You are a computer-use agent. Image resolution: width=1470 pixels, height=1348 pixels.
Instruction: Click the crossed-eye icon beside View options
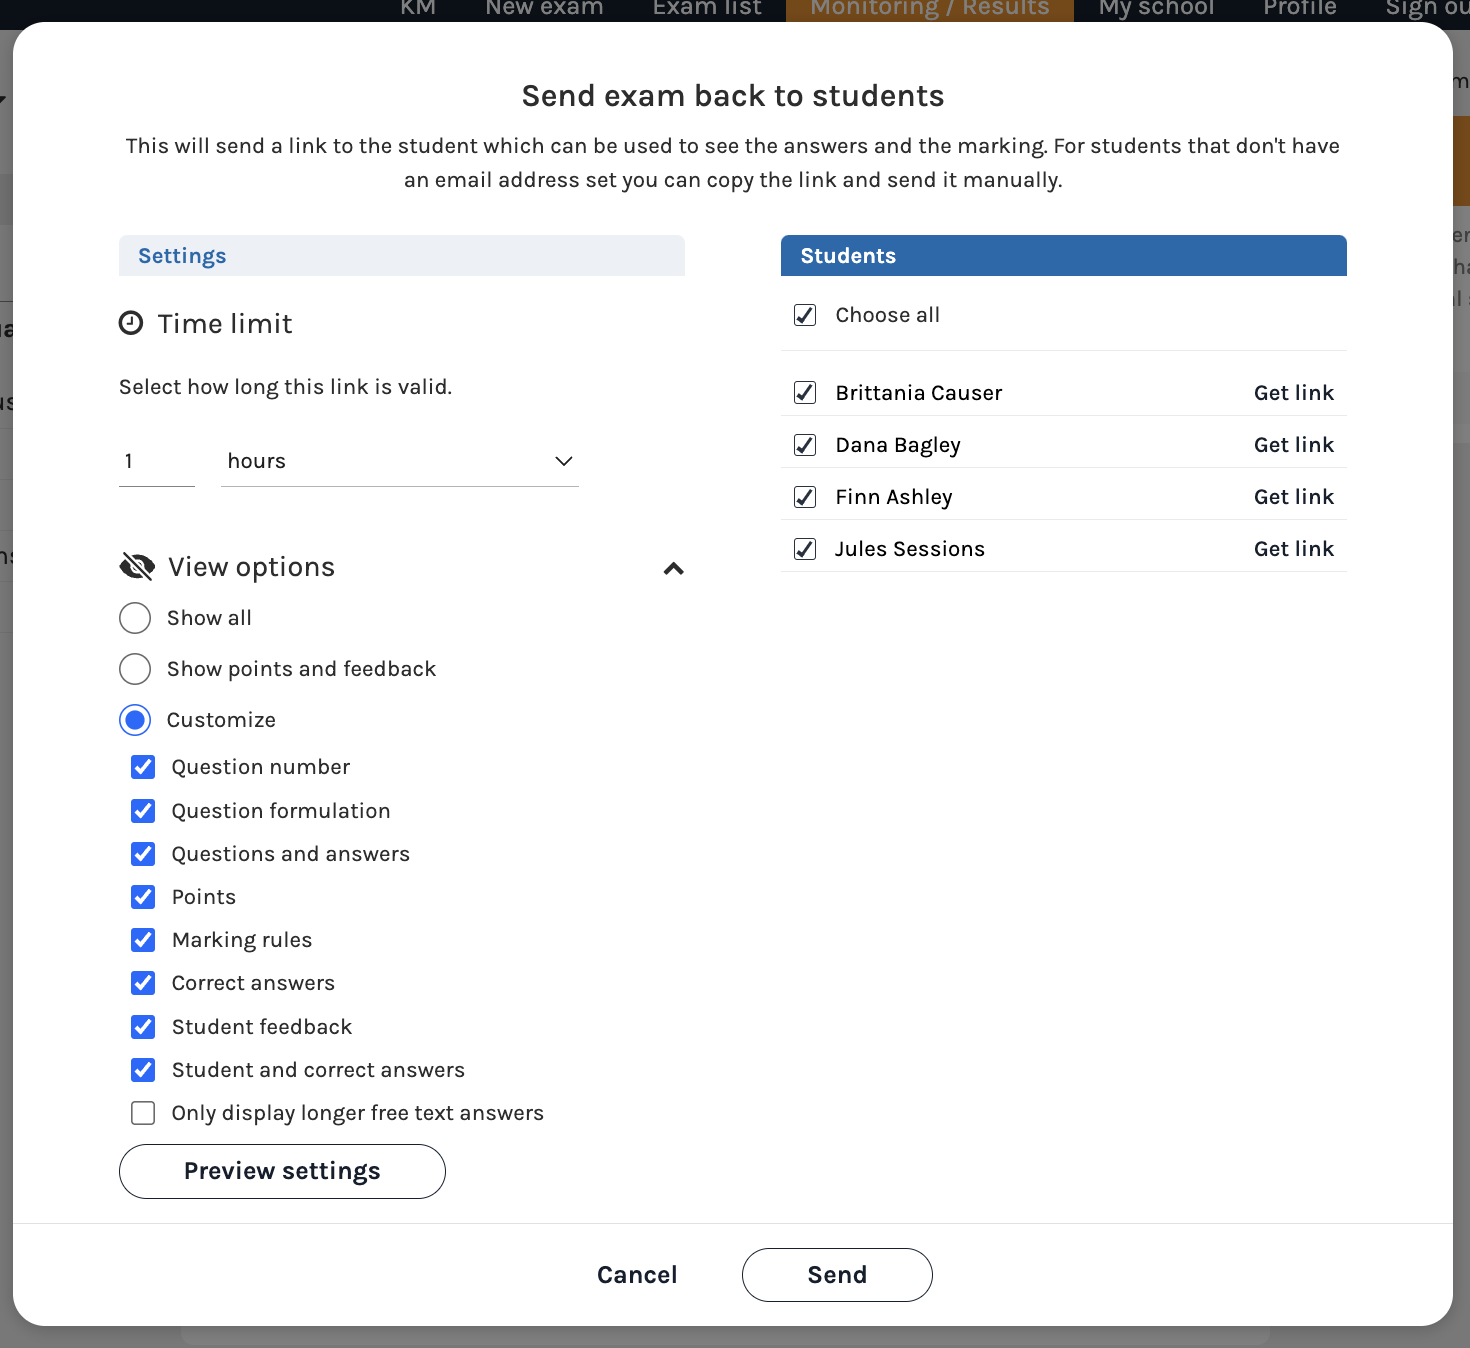pyautogui.click(x=136, y=566)
